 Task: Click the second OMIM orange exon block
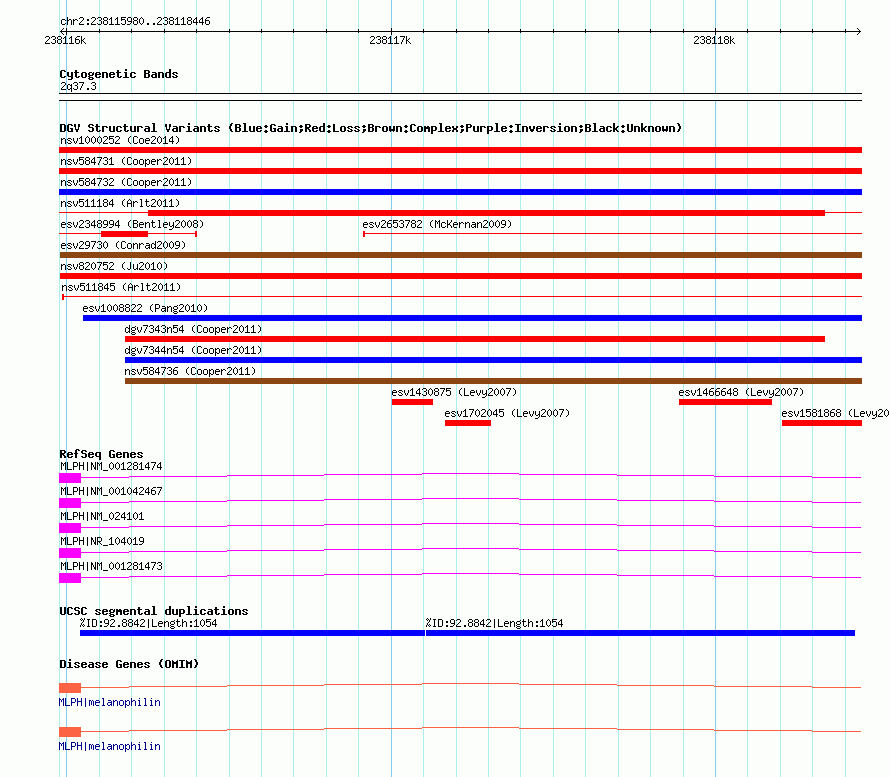(70, 732)
